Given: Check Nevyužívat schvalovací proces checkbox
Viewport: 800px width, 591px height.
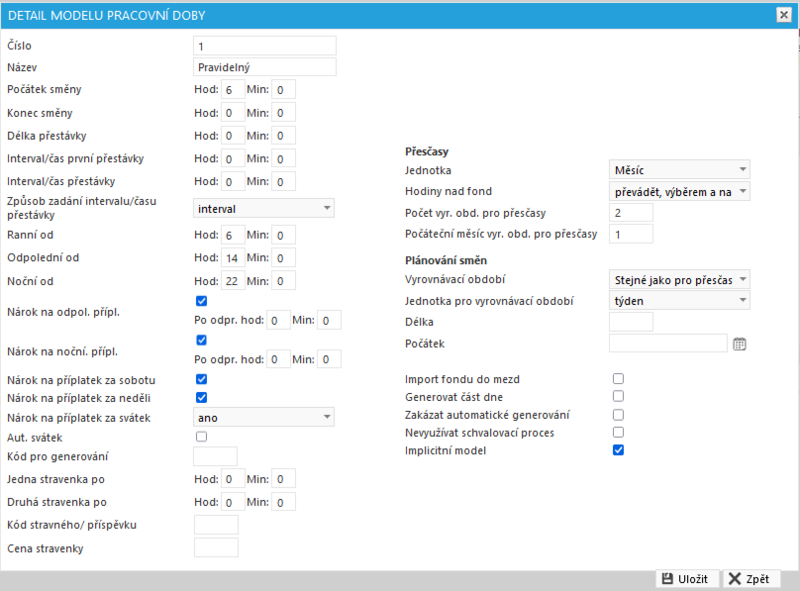Looking at the screenshot, I should (x=618, y=432).
